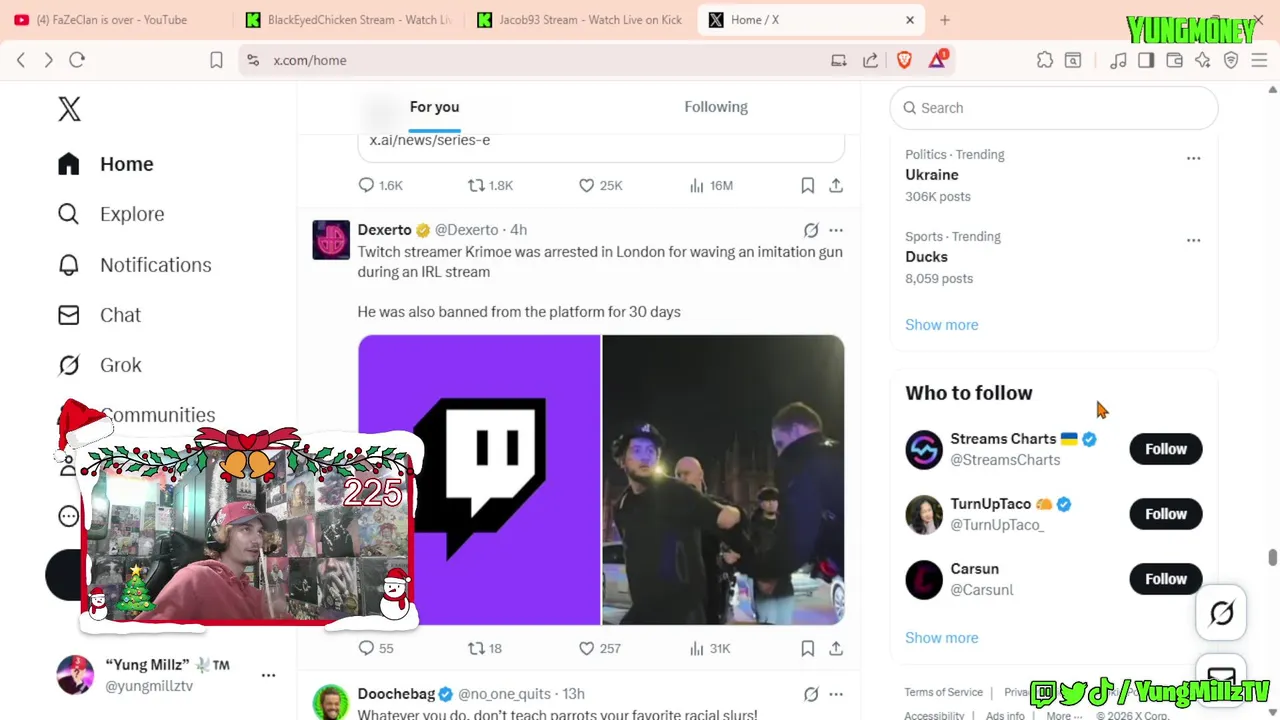
Task: Click the page vertical scrollbar thumb
Action: (1273, 557)
